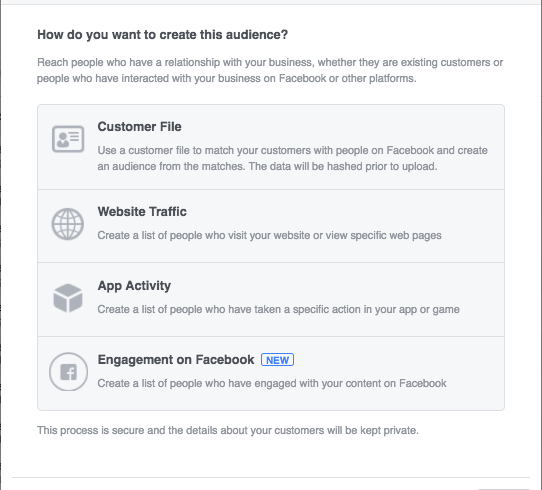Click the engaged with content description
The image size is (542, 490).
272,383
